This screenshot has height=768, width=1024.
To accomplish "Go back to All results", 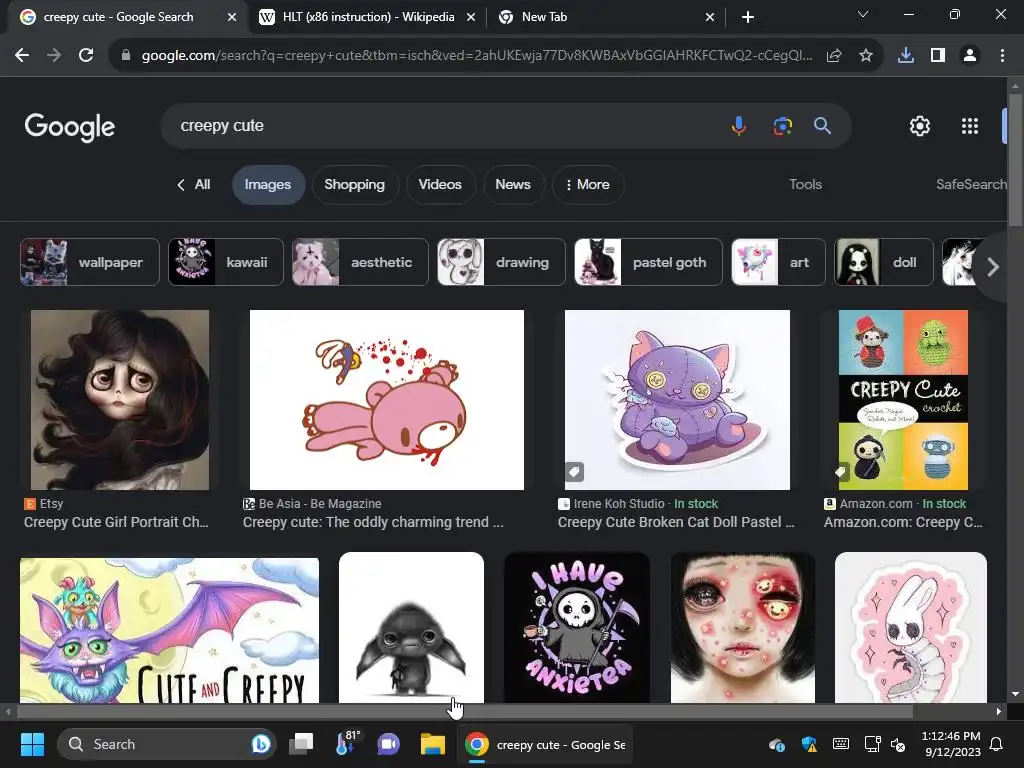I will point(194,185).
